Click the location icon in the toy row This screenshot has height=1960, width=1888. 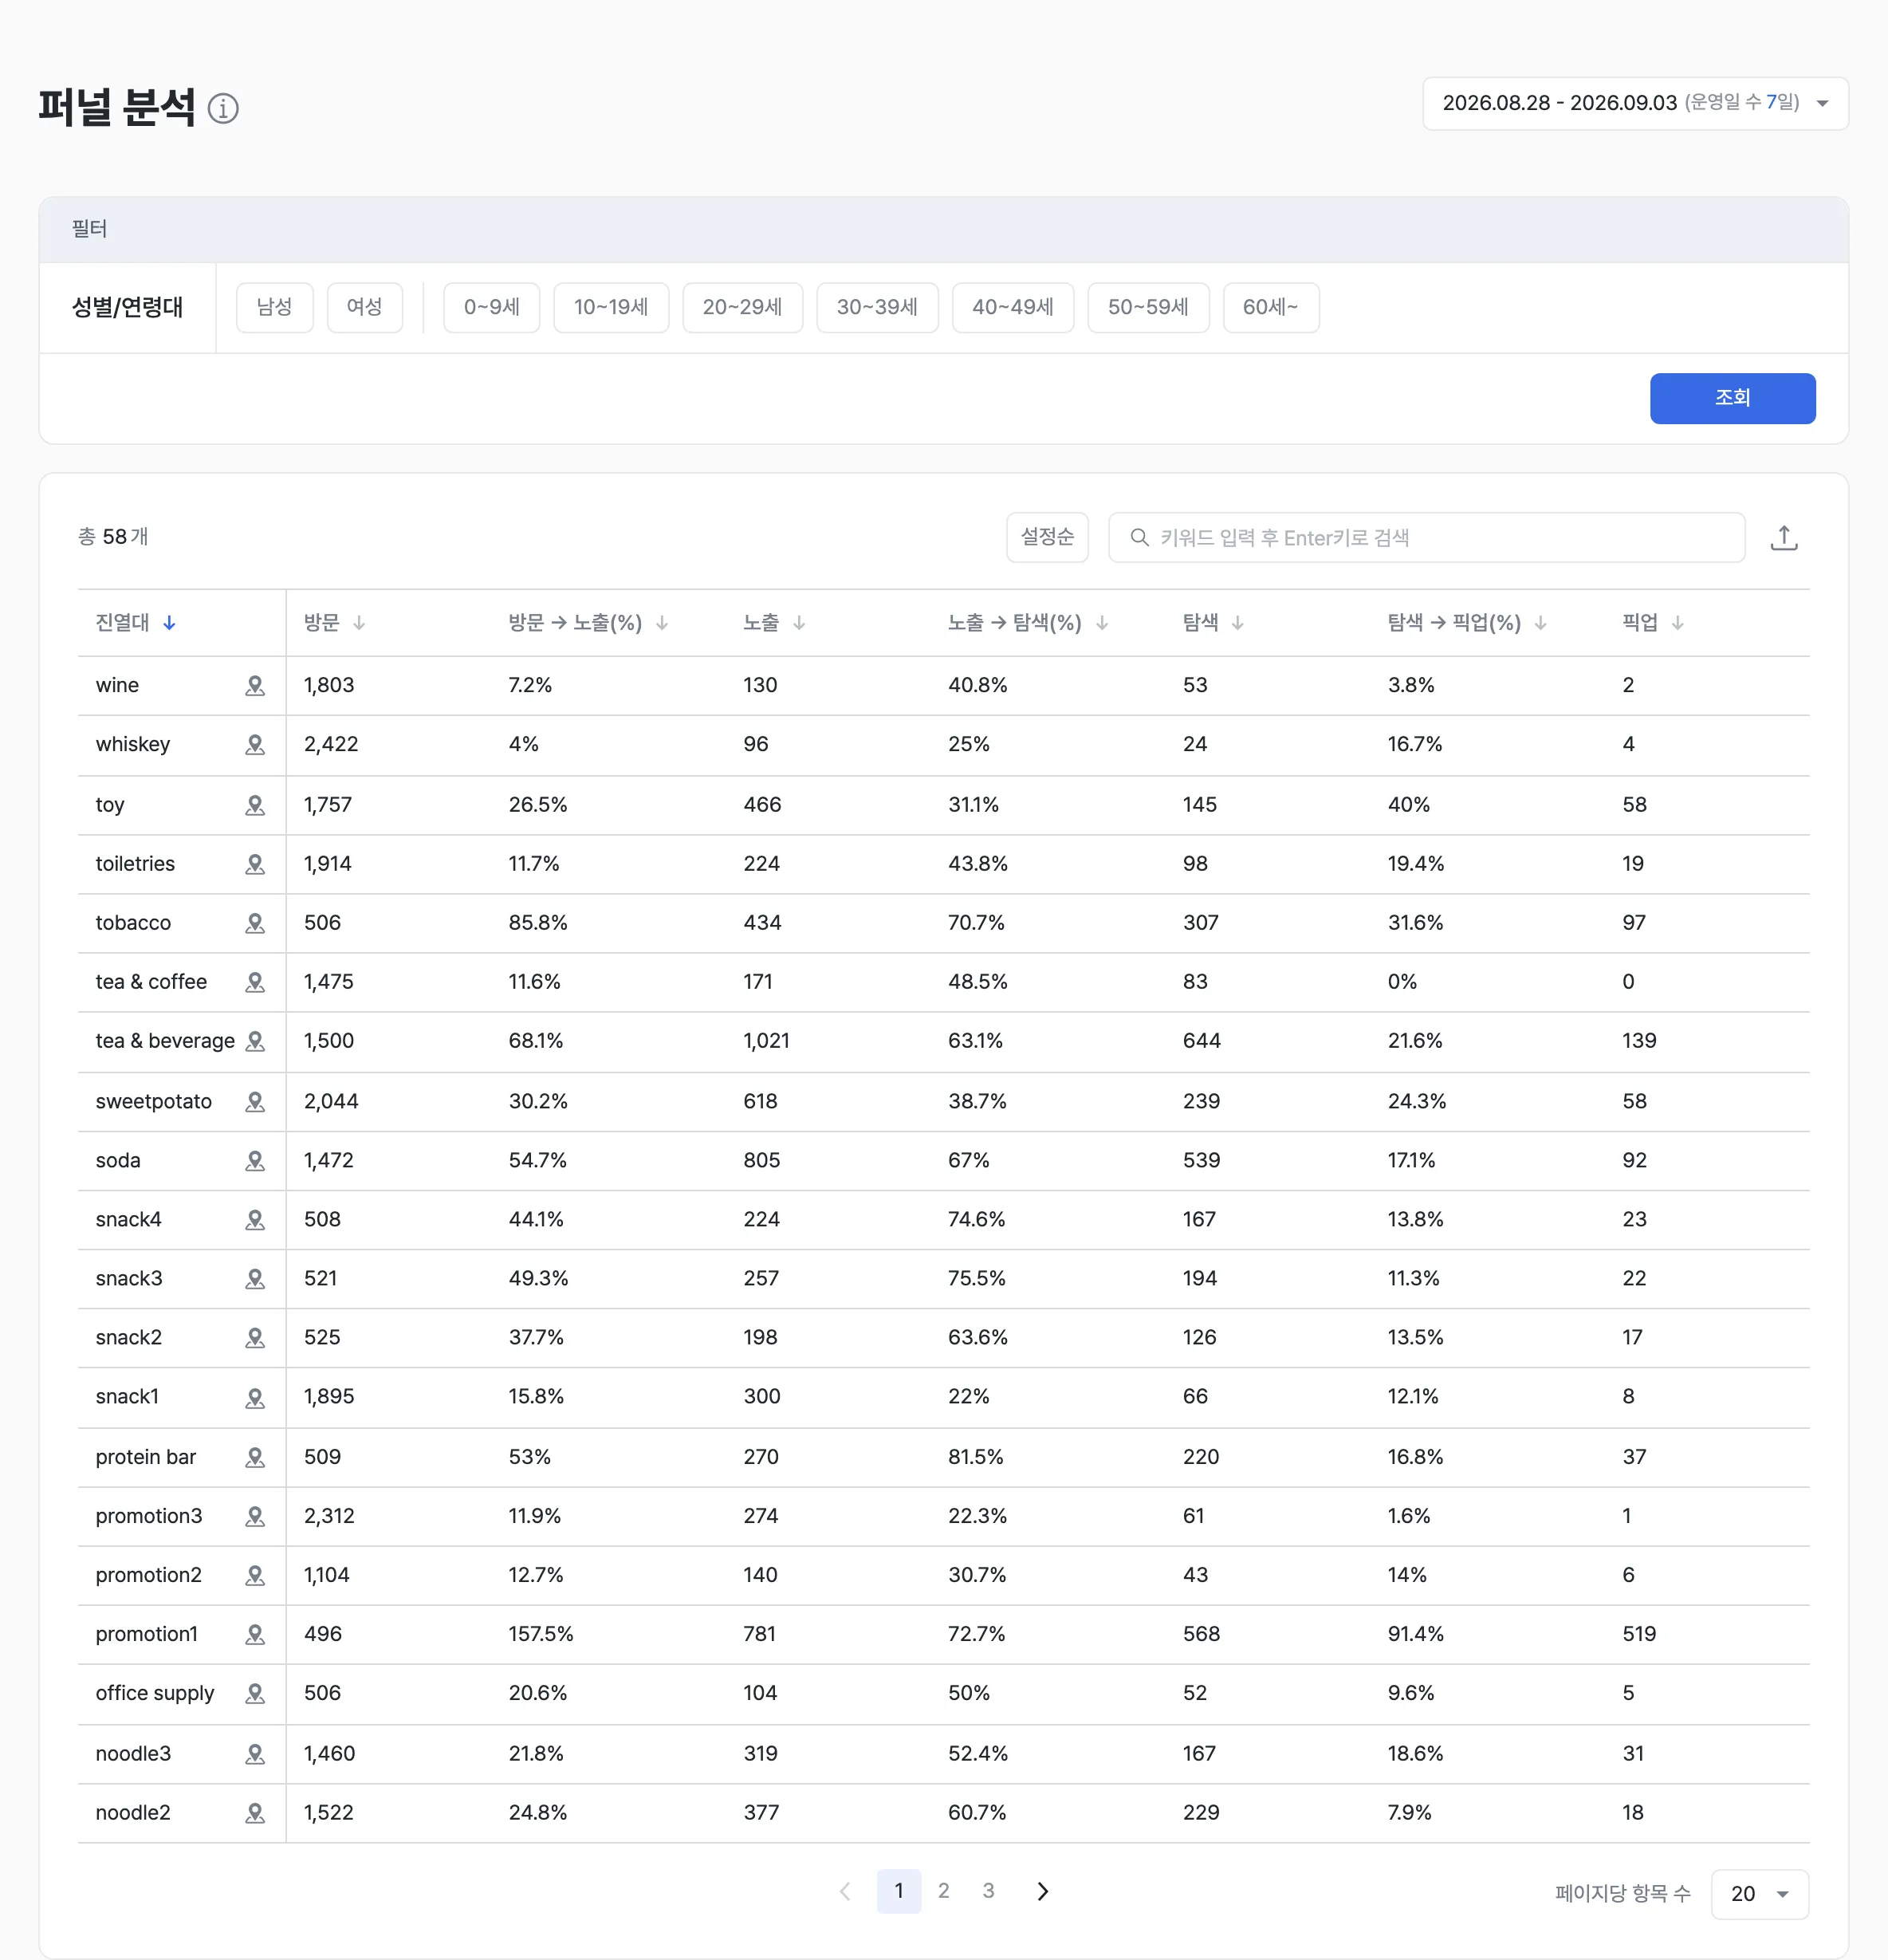point(255,805)
